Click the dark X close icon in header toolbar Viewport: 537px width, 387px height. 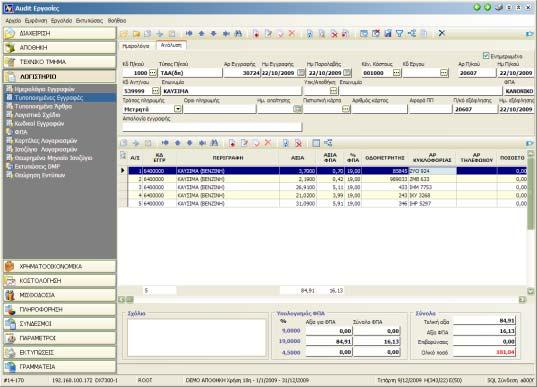pos(442,34)
